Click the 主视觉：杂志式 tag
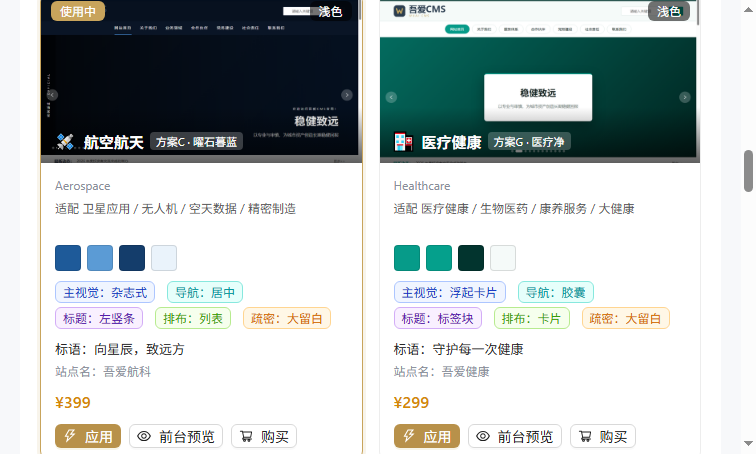Viewport: 756px width, 454px height. [105, 292]
